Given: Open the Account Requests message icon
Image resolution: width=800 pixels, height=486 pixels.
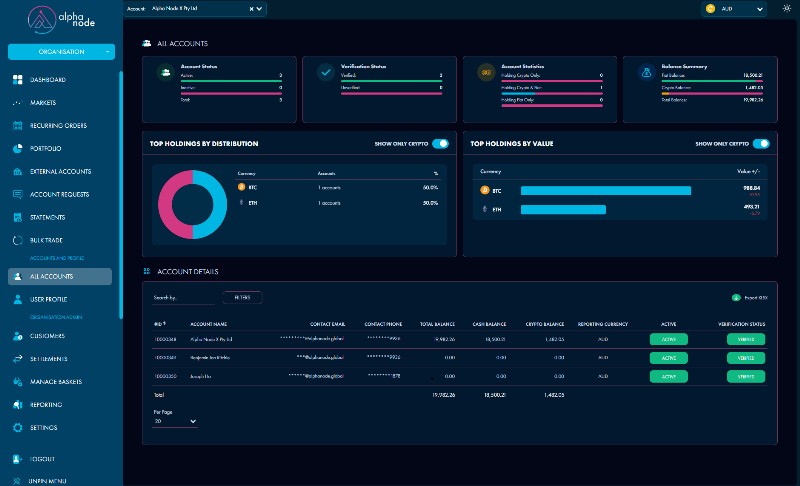Looking at the screenshot, I should point(18,195).
